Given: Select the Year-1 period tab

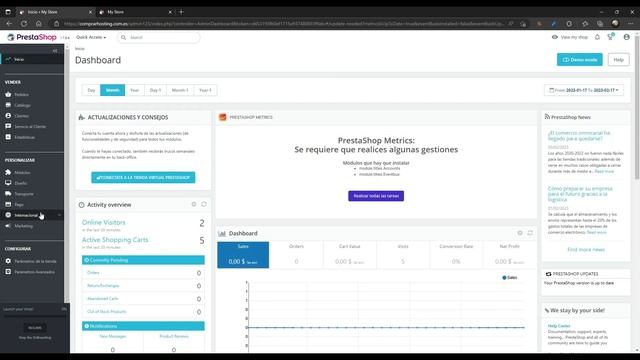Looking at the screenshot, I should [x=205, y=90].
